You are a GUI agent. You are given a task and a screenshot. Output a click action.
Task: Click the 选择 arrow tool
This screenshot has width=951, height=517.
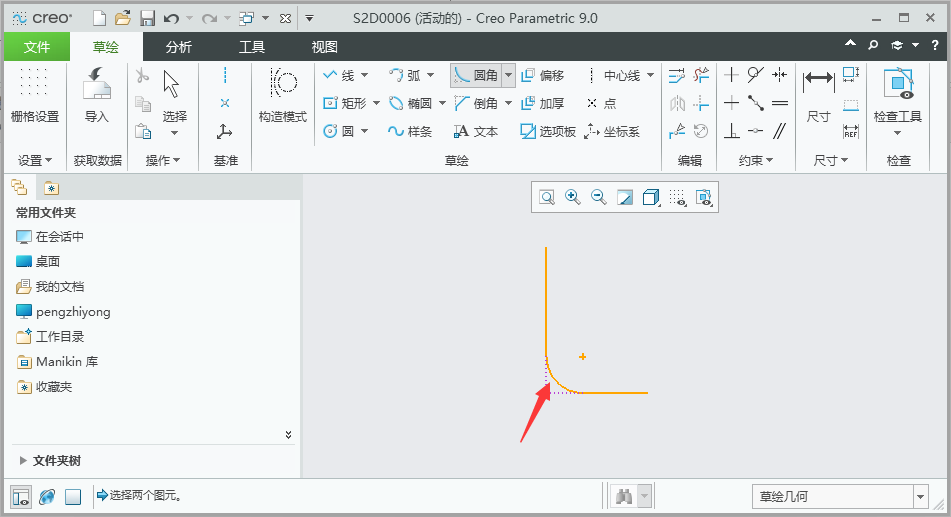coord(174,95)
